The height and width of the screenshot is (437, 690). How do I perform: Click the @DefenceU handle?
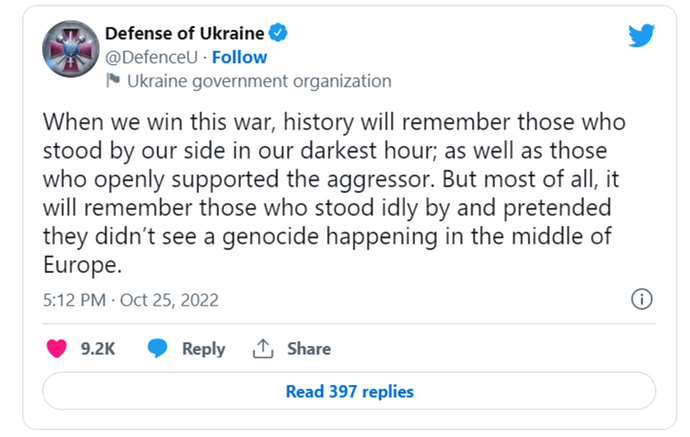click(151, 58)
